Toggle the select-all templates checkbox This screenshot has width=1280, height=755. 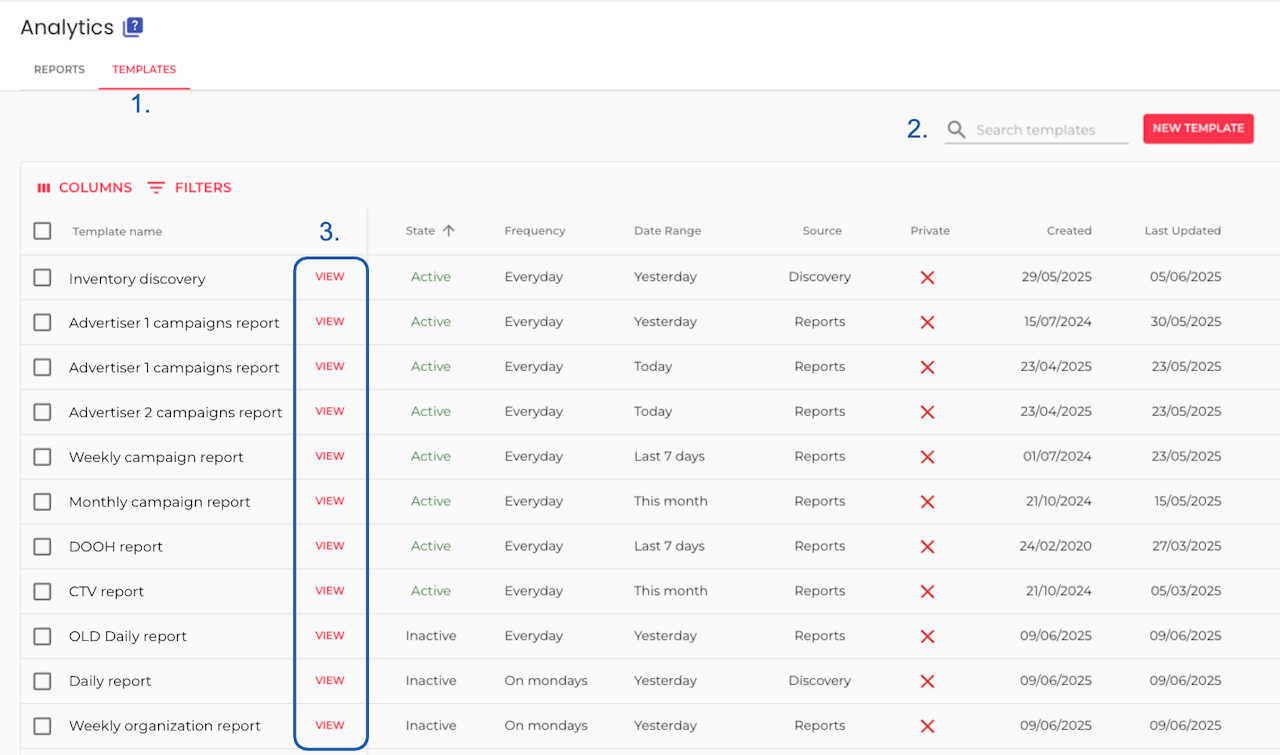pyautogui.click(x=42, y=231)
